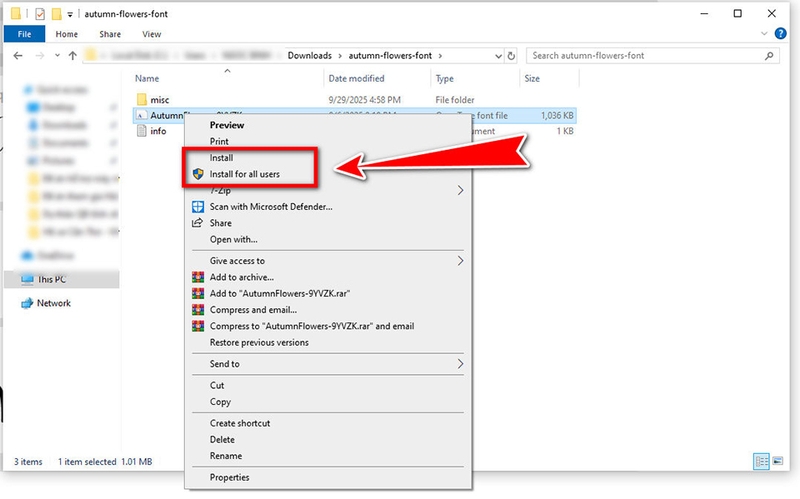Switch to the Home ribbon tab
The height and width of the screenshot is (499, 800).
(66, 34)
